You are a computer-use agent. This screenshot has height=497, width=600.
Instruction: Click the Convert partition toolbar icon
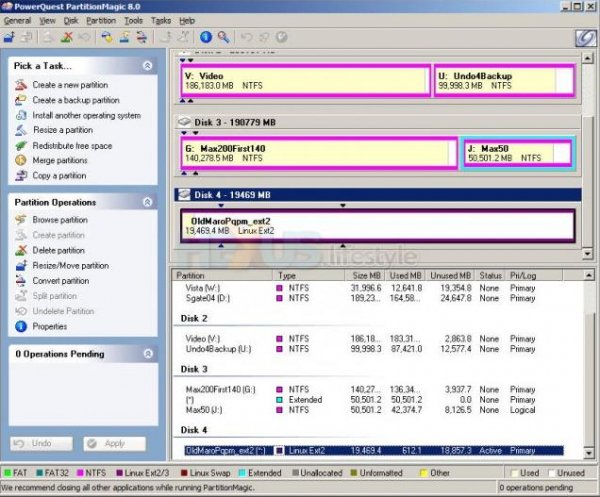(142, 37)
